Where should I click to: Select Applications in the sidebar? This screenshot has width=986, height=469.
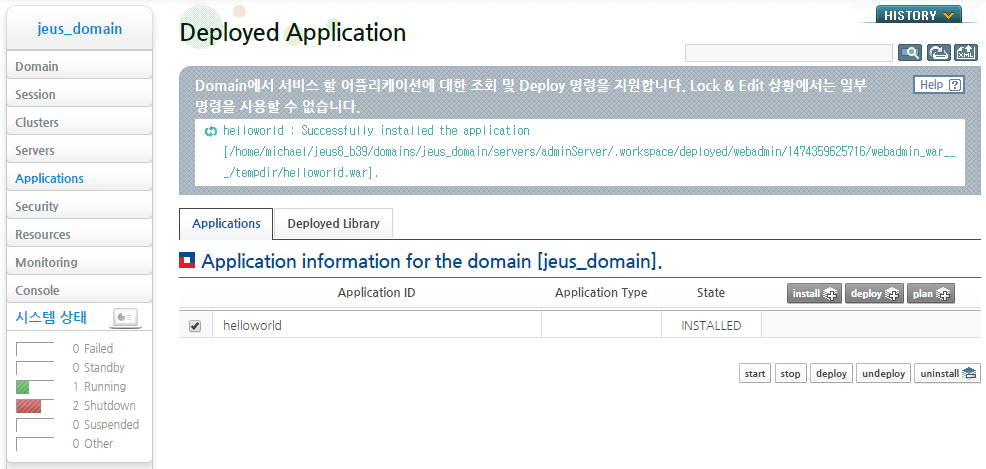pos(79,178)
